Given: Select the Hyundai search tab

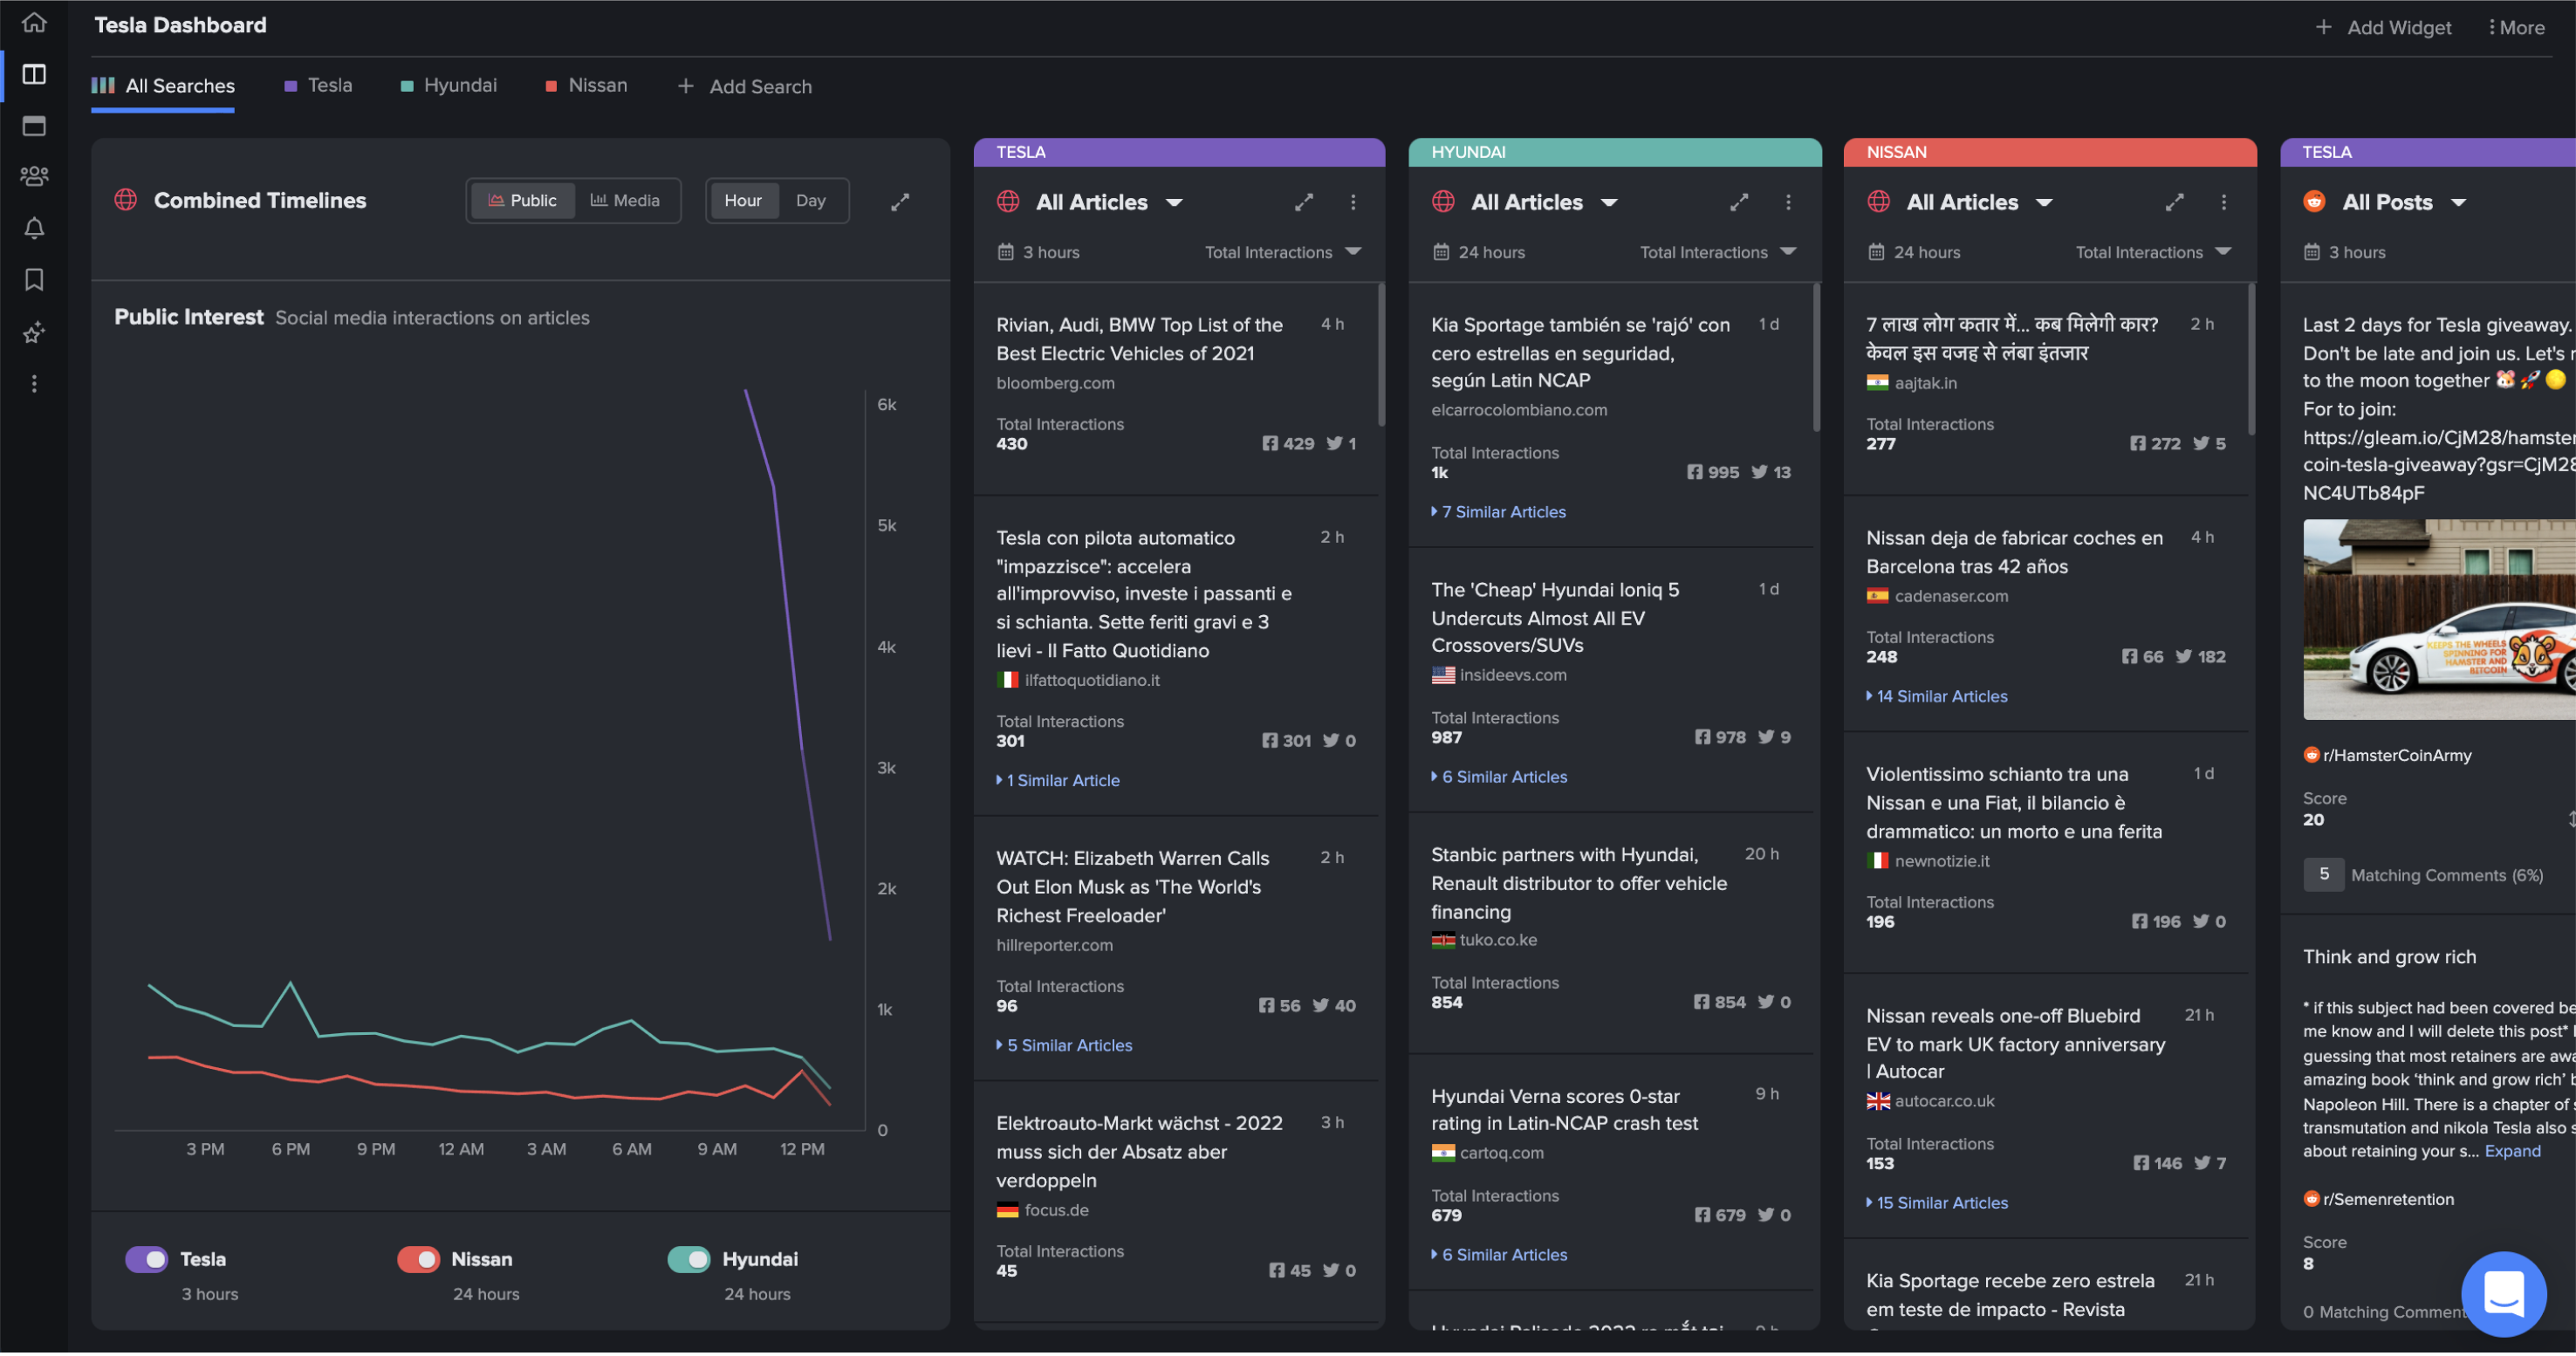Looking at the screenshot, I should coord(448,86).
